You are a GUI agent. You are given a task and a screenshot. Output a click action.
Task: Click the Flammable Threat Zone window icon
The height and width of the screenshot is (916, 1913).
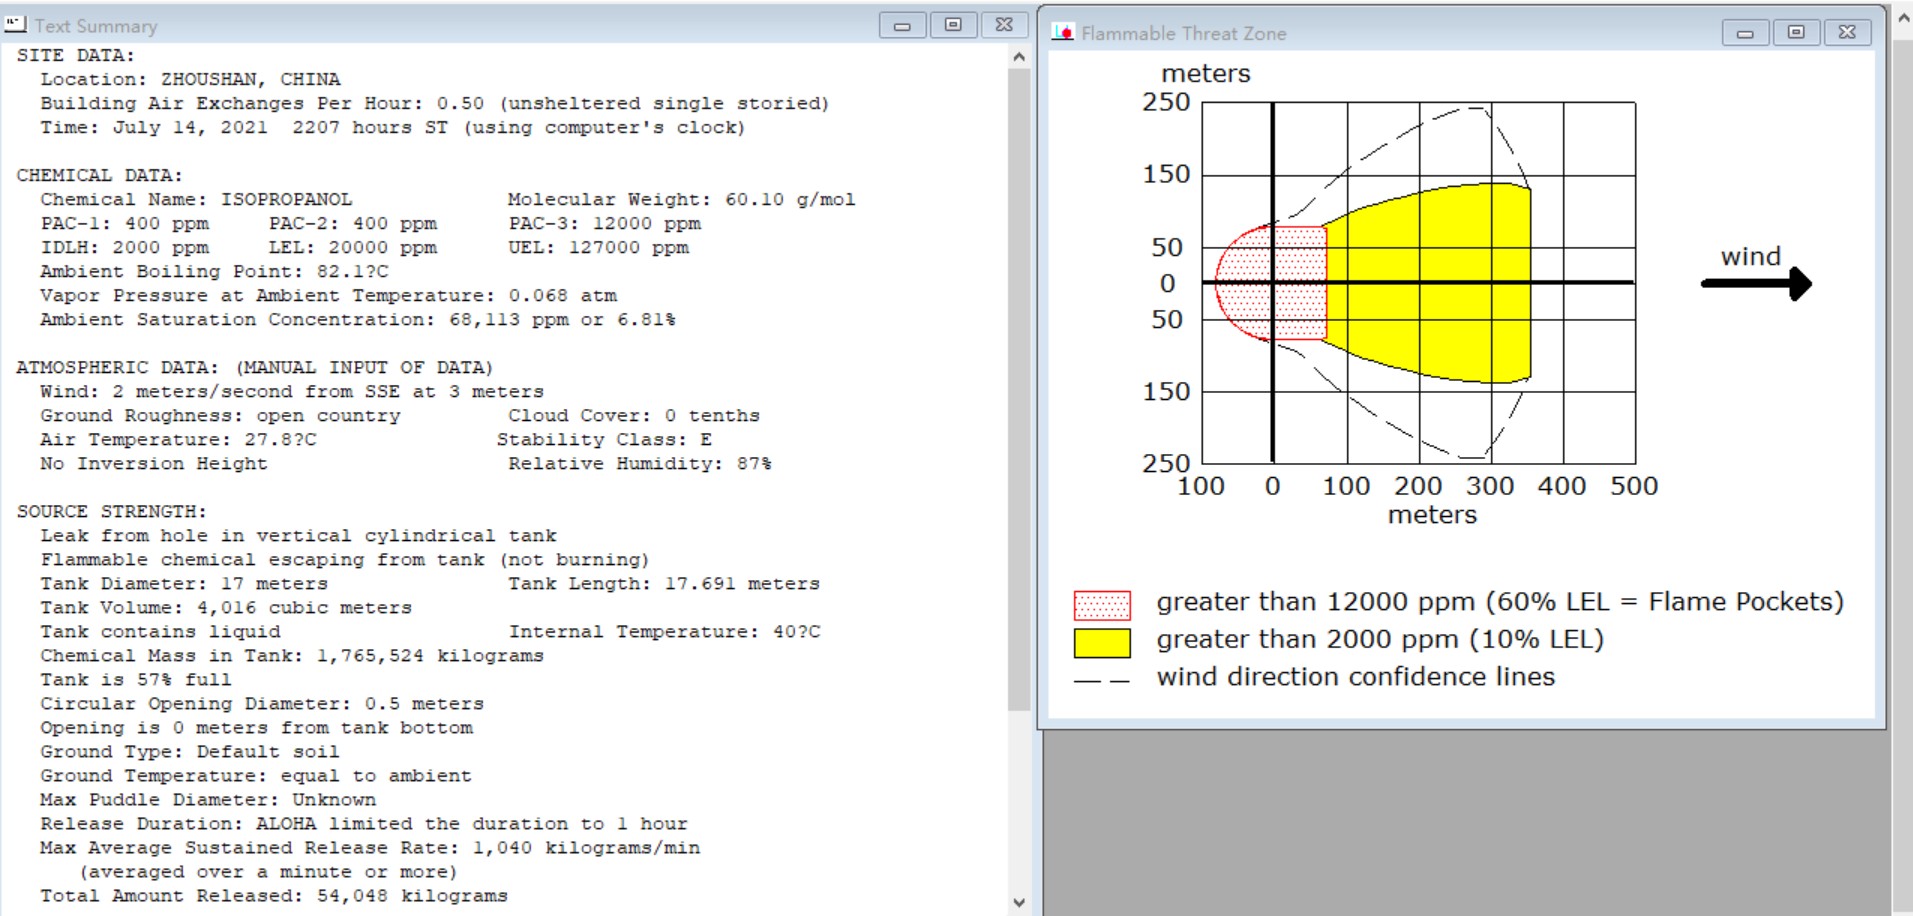pyautogui.click(x=1063, y=32)
